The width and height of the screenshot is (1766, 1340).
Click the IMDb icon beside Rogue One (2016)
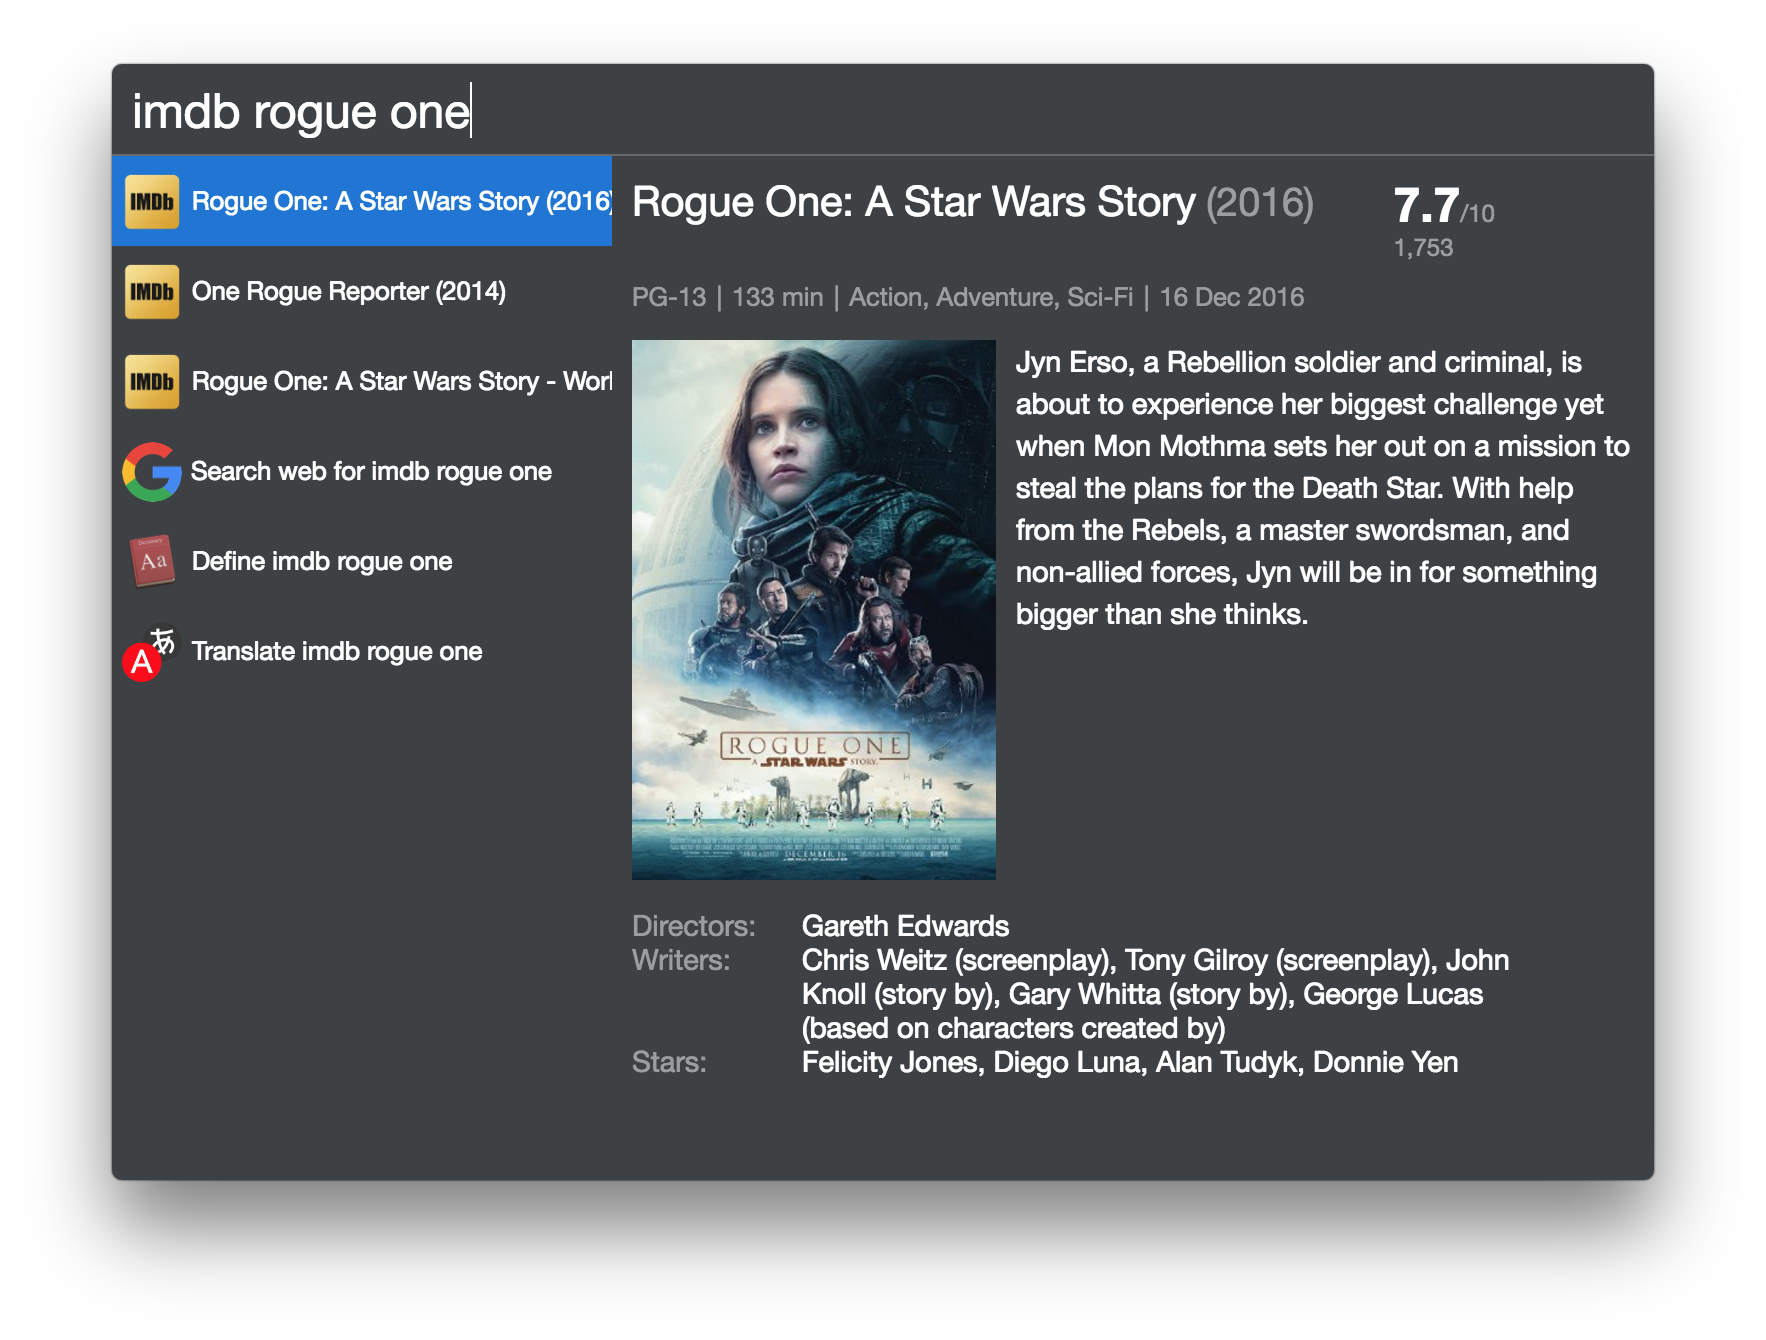tap(152, 201)
